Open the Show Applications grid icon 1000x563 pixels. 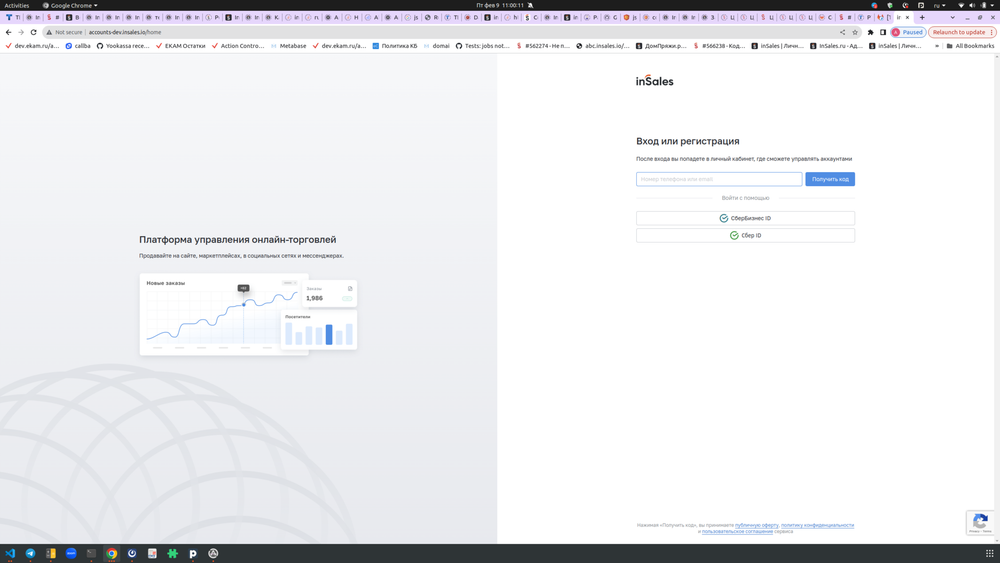989,553
